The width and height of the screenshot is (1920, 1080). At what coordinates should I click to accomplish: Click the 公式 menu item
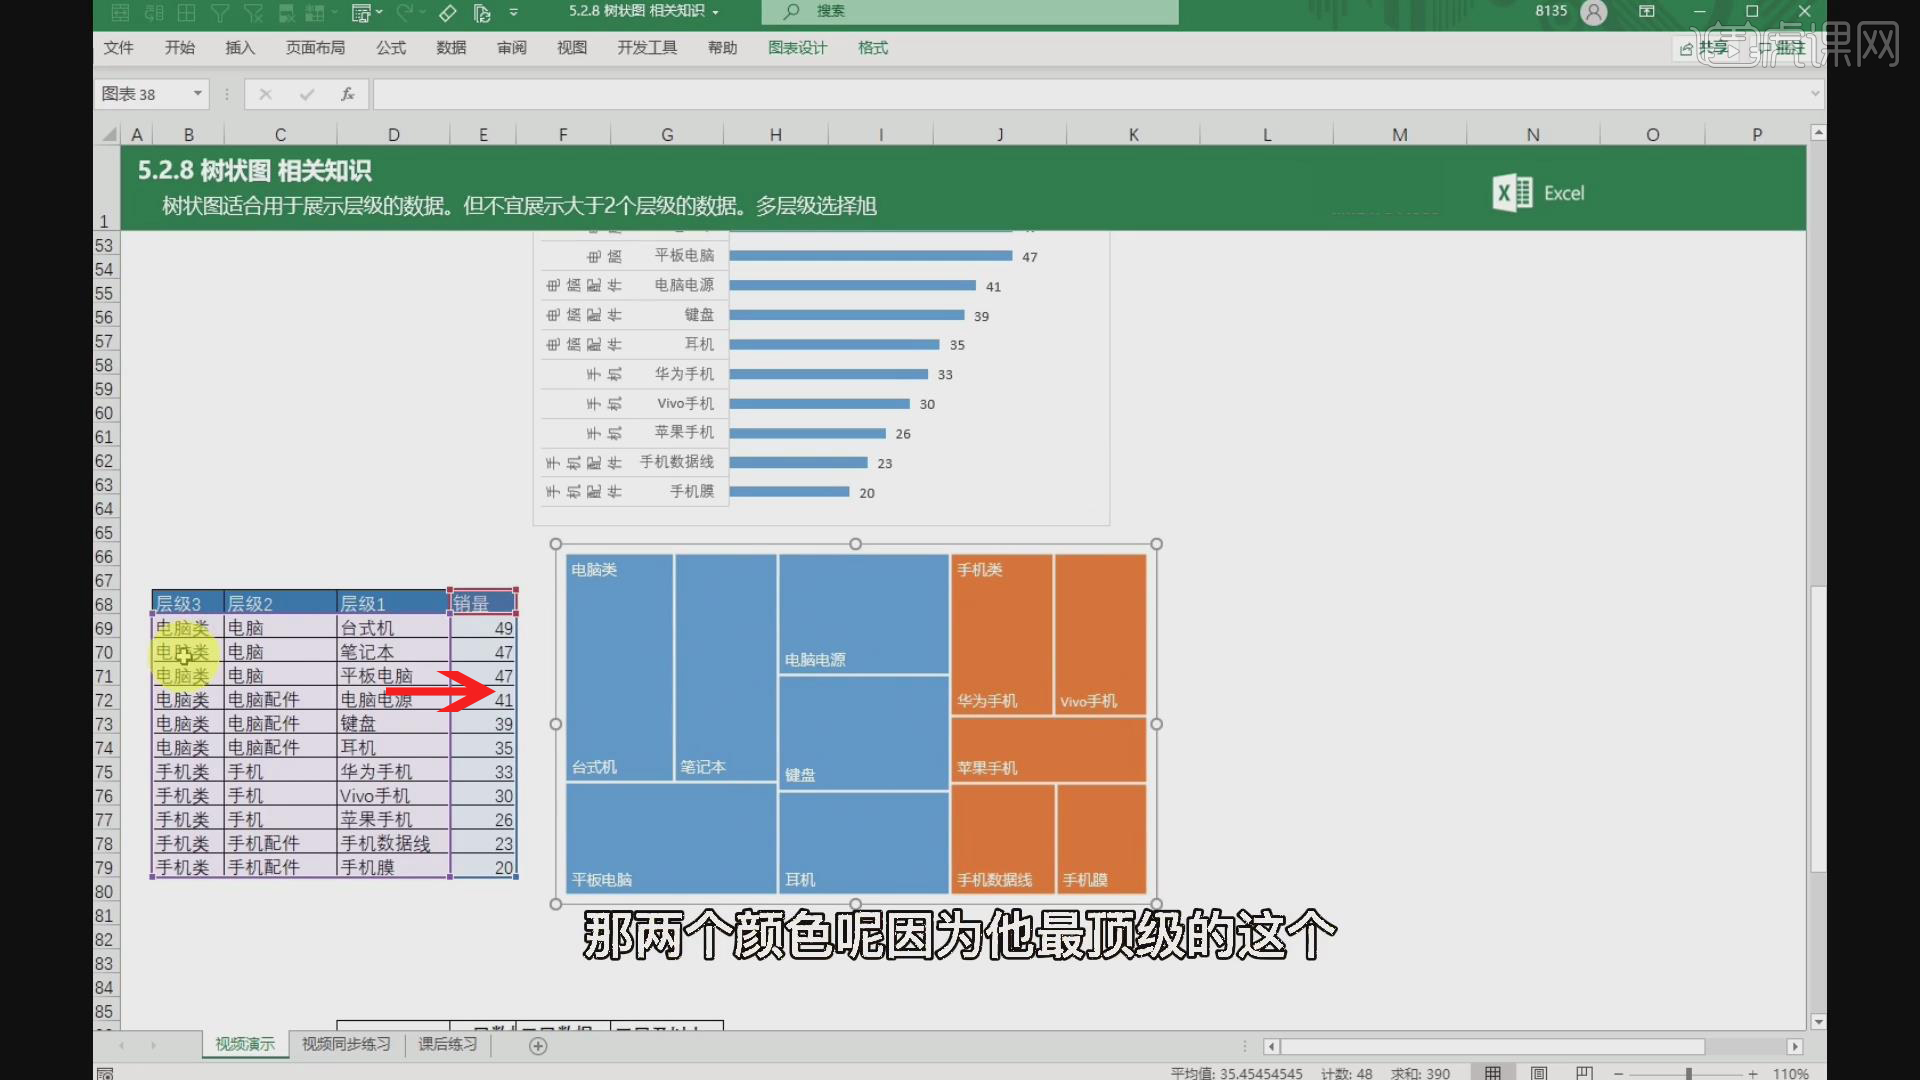point(389,47)
